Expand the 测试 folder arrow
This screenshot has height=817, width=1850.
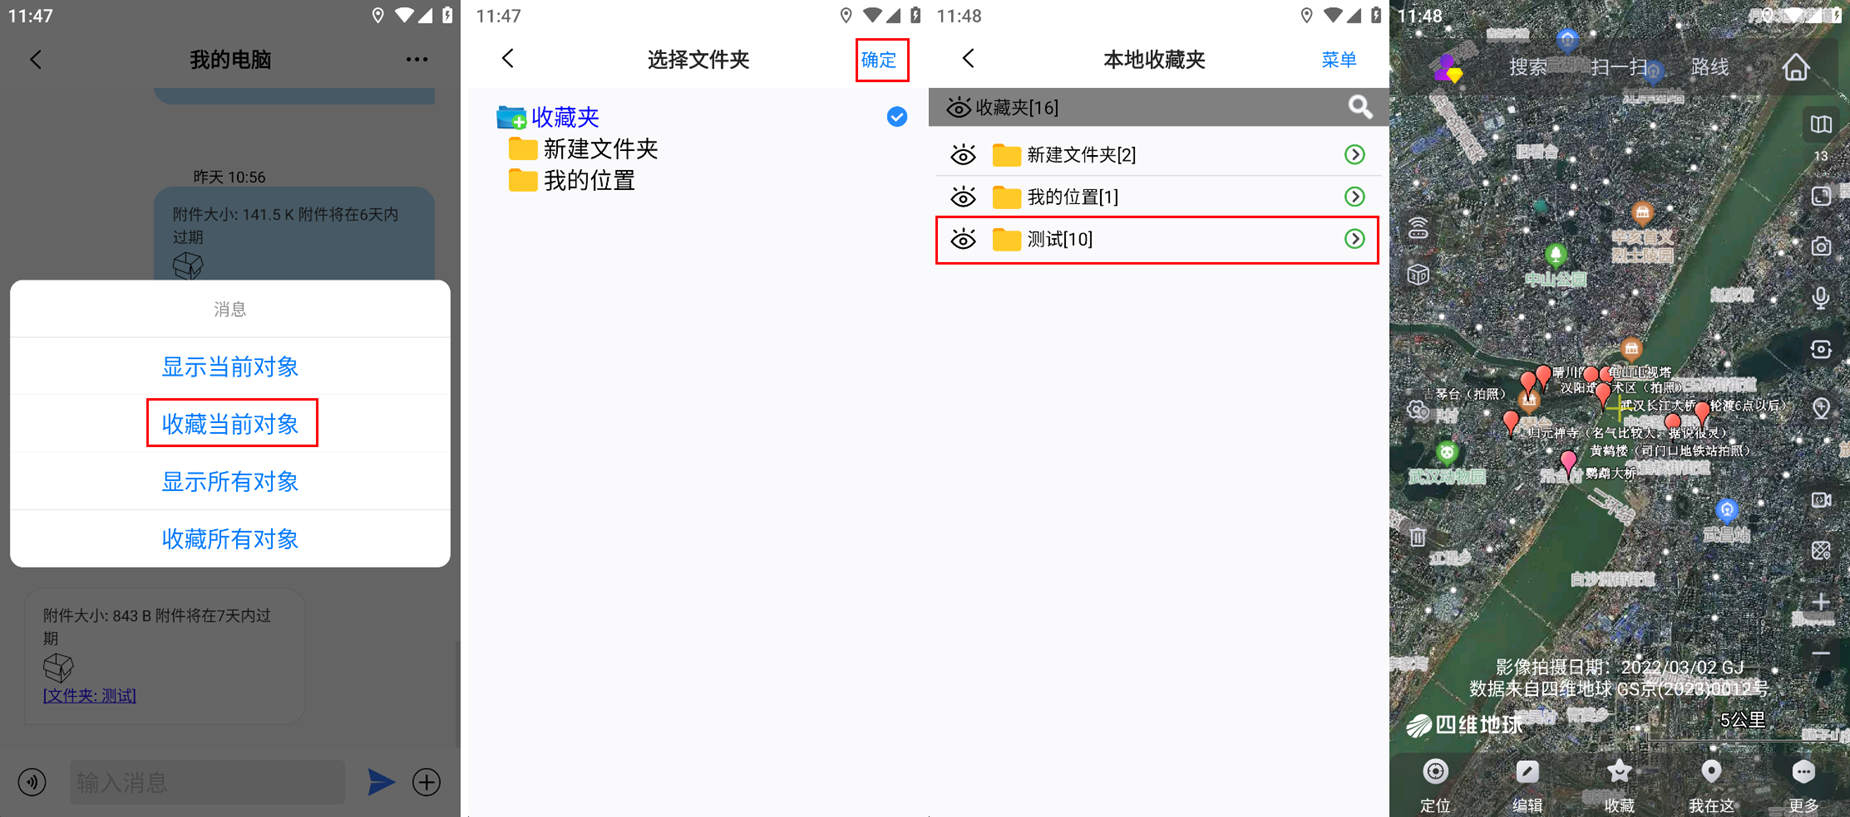(x=1354, y=240)
